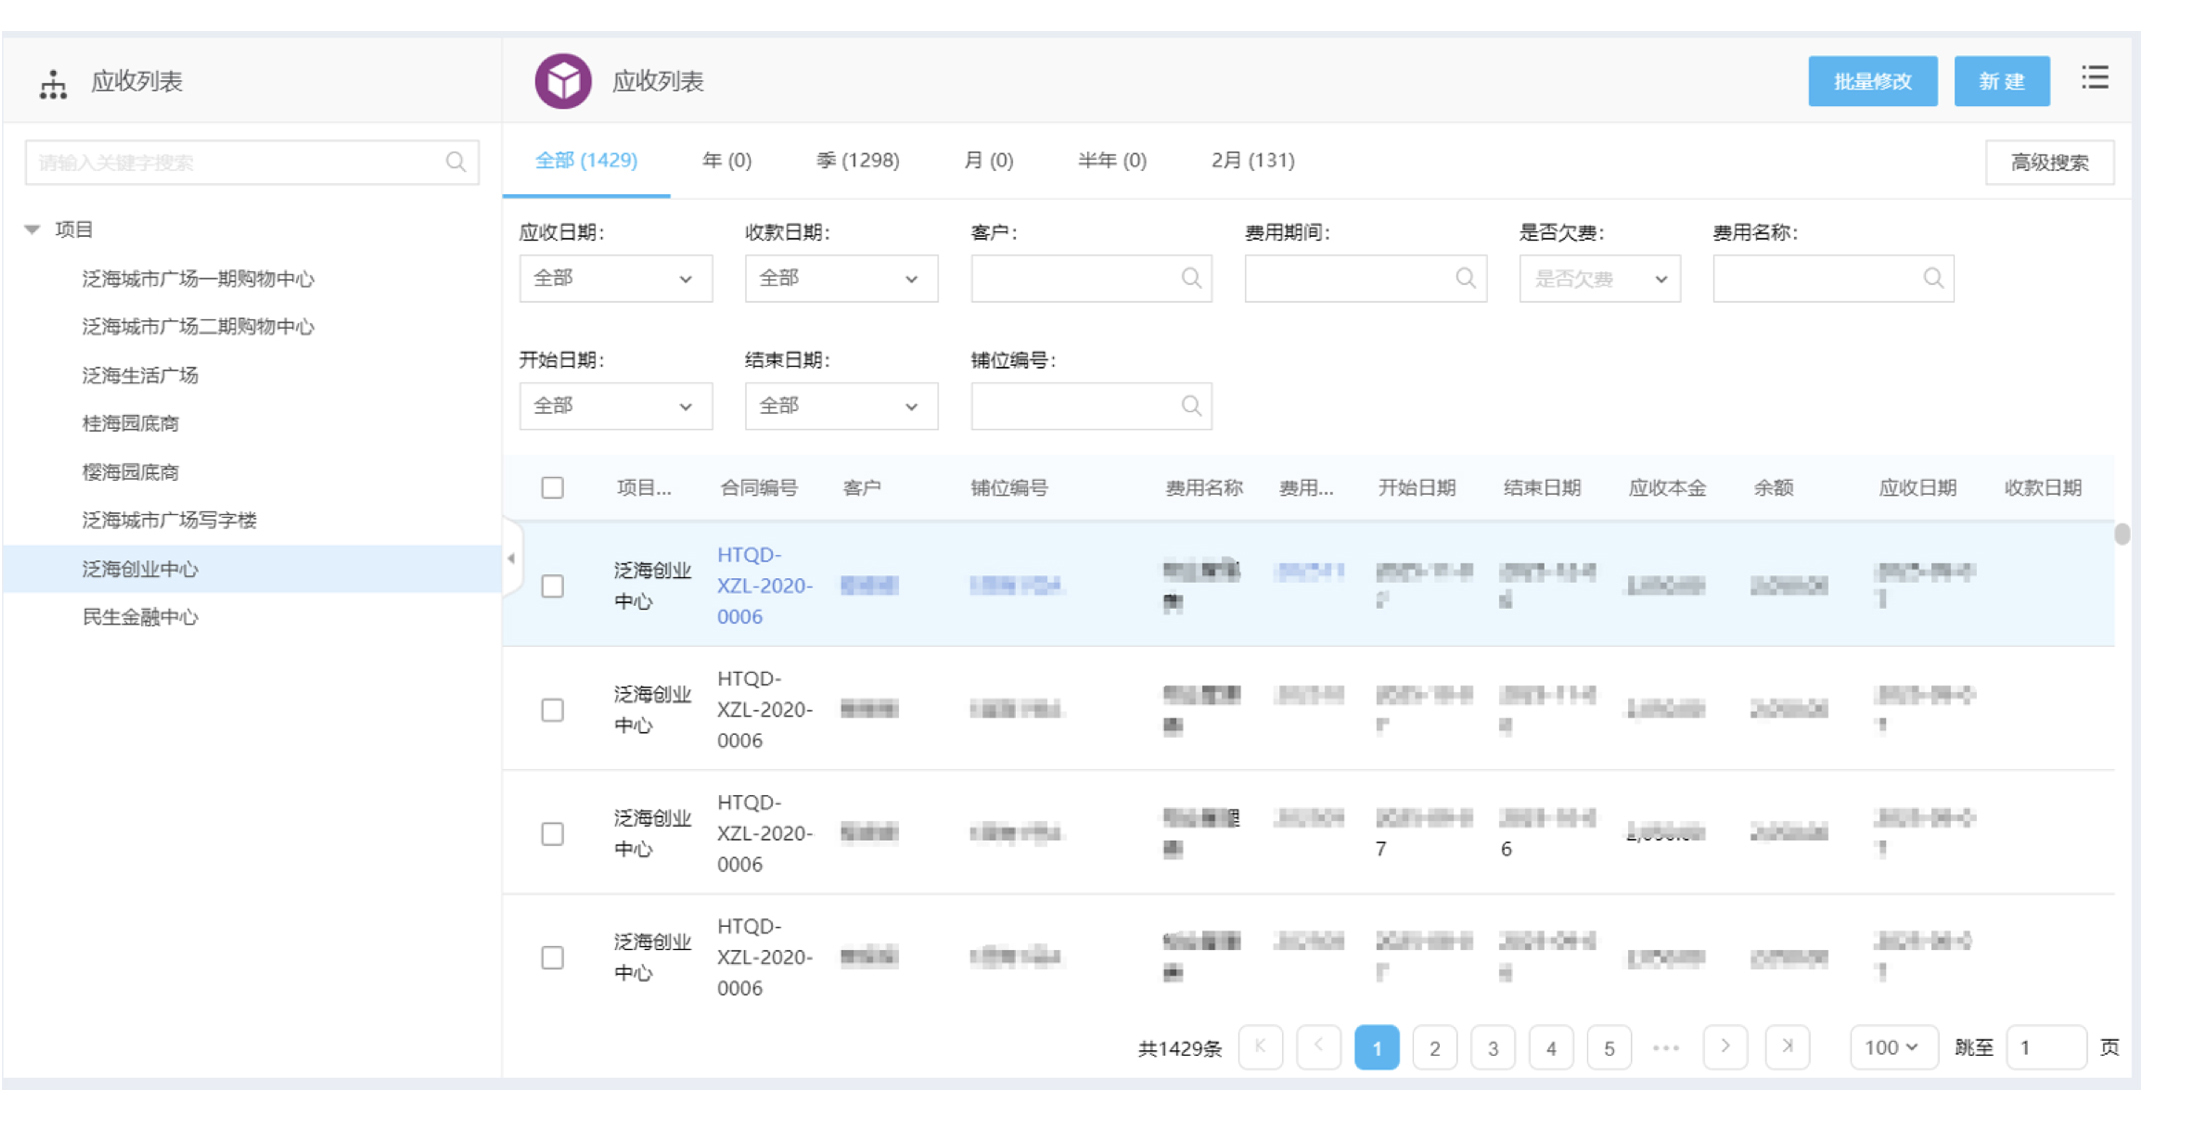Image resolution: width=2212 pixels, height=1125 pixels.
Task: Click the search icon in the 铺位编号 field
Action: coord(1191,406)
